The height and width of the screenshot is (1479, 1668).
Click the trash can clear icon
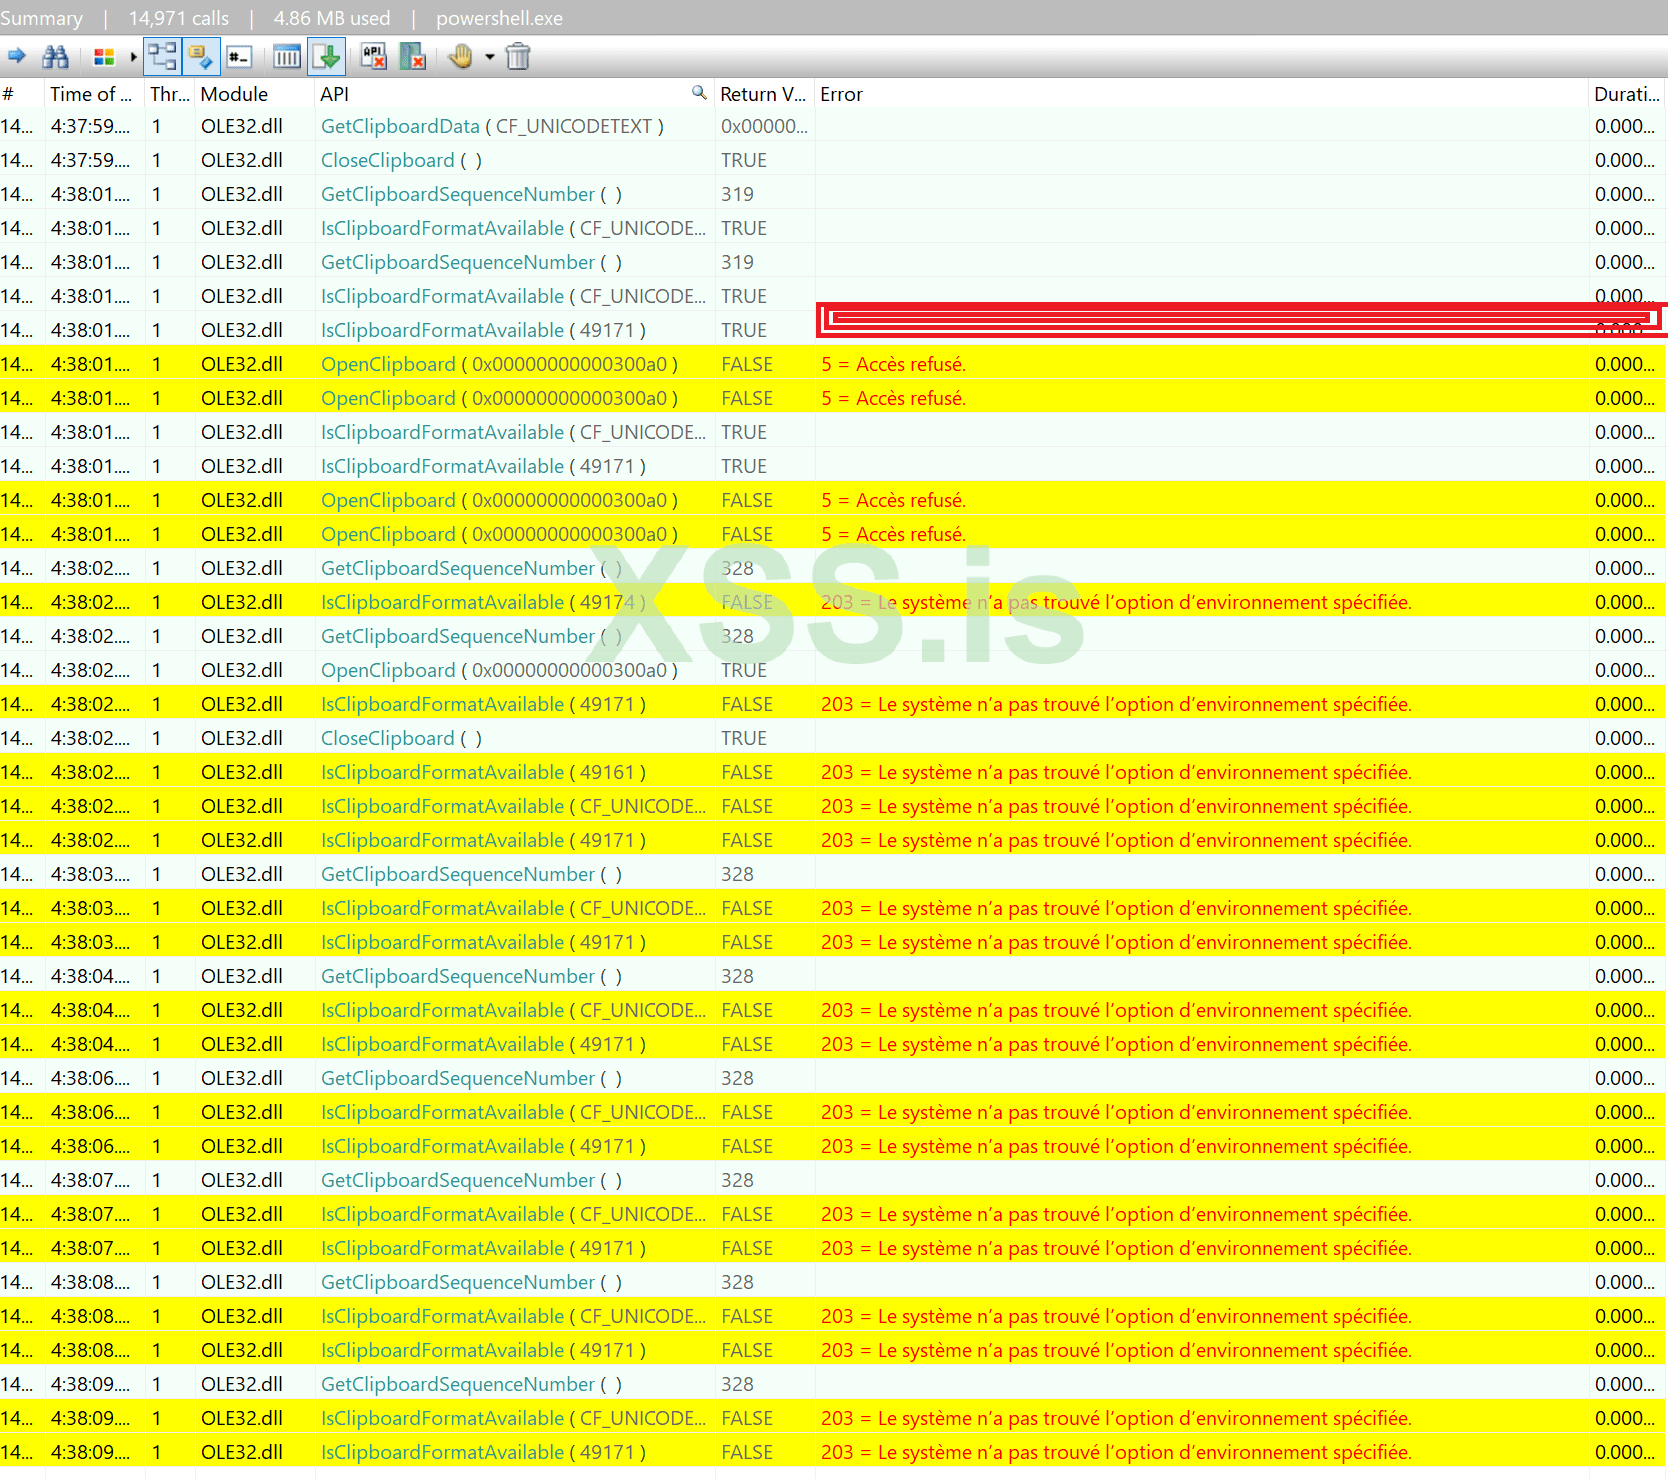518,57
